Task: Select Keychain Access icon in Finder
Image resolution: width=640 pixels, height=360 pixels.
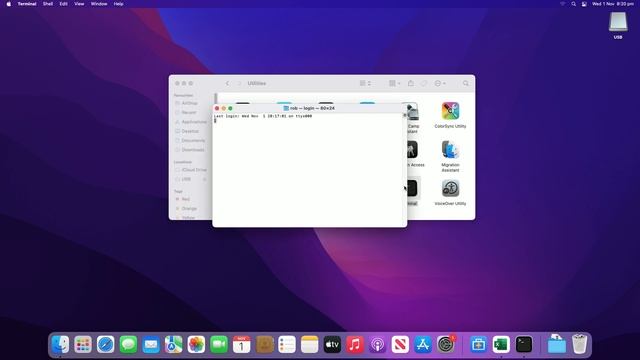Action: pos(412,149)
